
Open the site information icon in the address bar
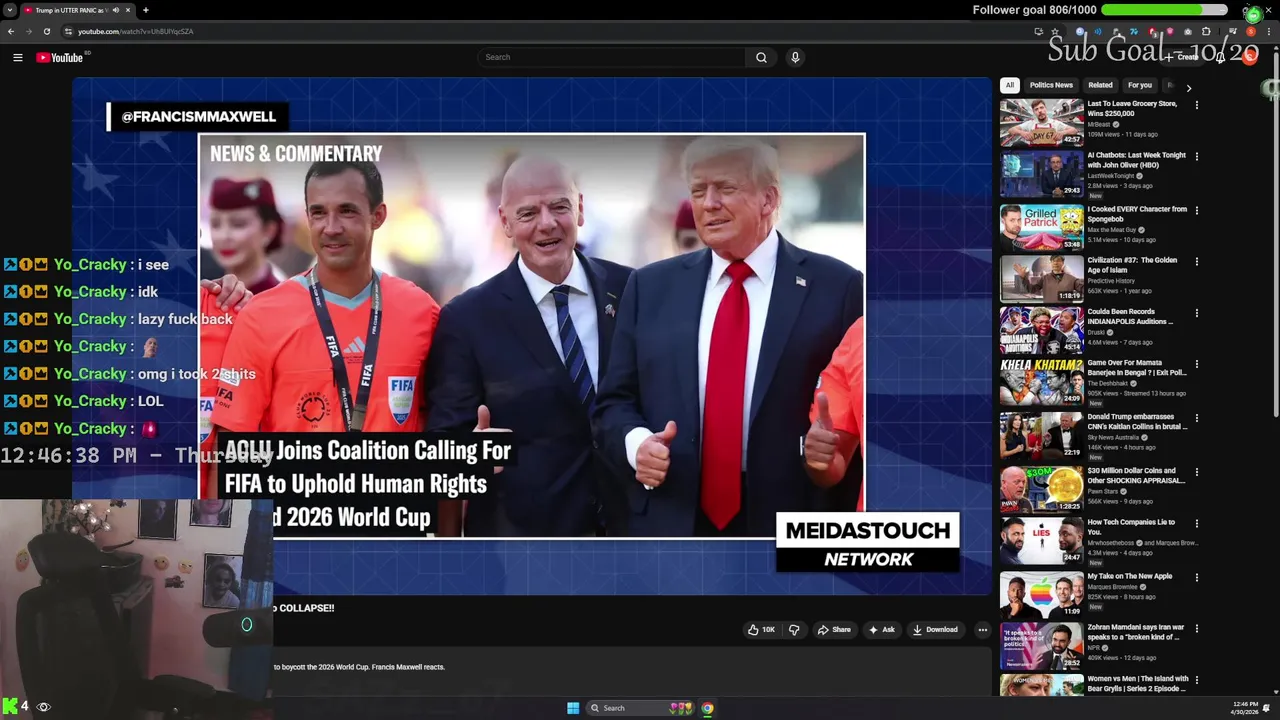tap(68, 31)
